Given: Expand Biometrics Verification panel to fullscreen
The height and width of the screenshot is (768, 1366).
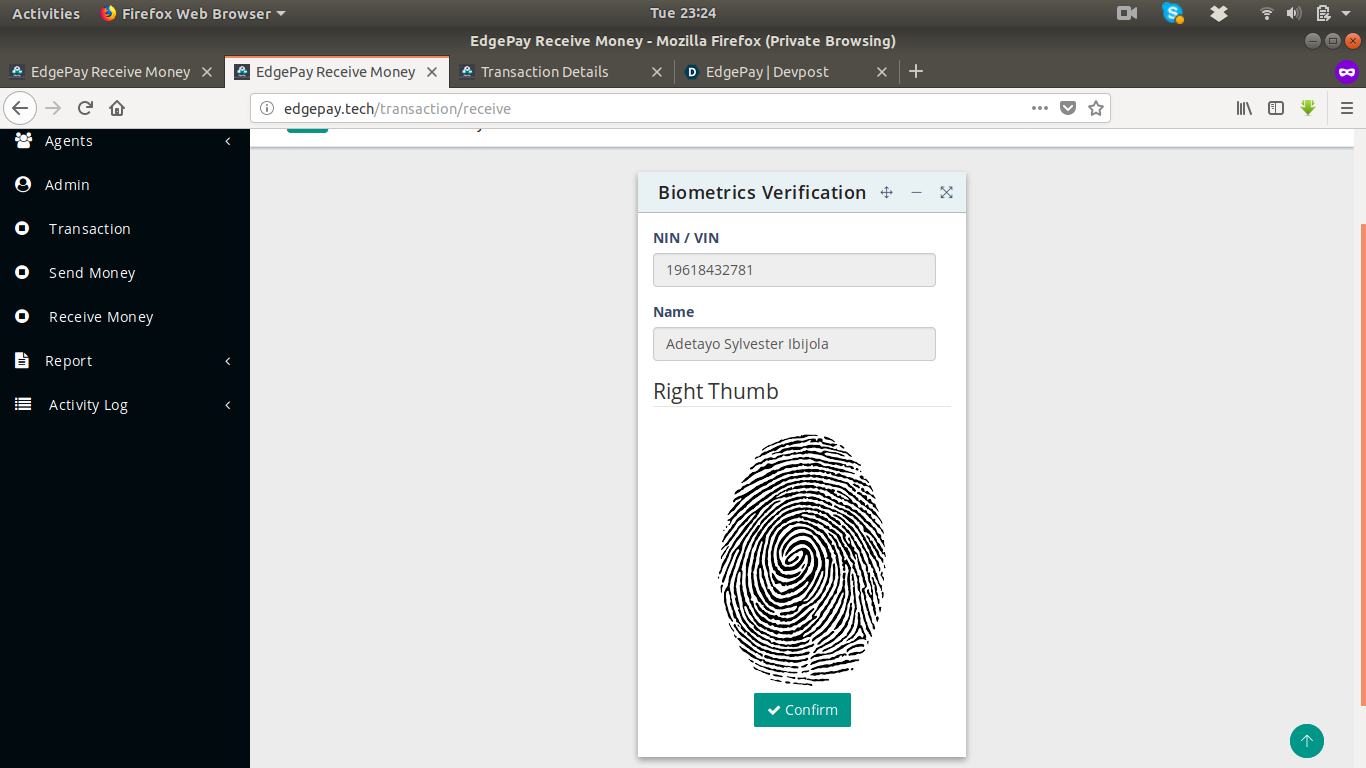Looking at the screenshot, I should point(946,192).
